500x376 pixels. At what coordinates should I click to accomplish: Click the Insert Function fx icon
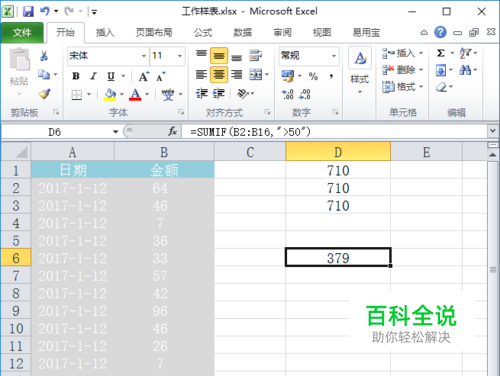(172, 132)
